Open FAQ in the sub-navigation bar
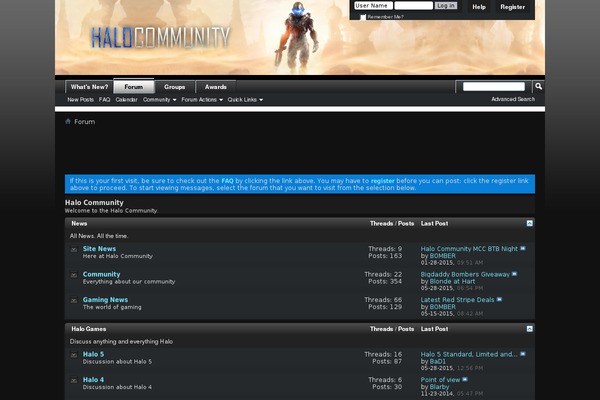The height and width of the screenshot is (400, 600). (104, 100)
